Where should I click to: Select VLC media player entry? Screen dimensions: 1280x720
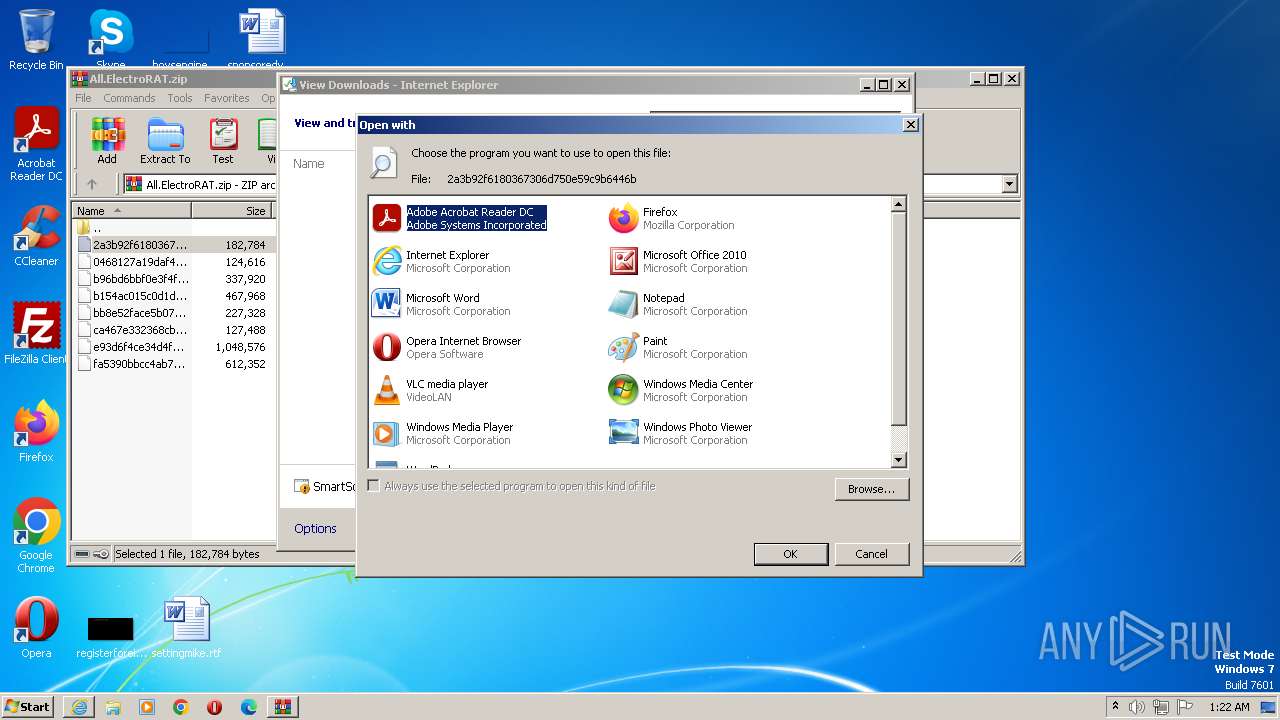[430, 390]
